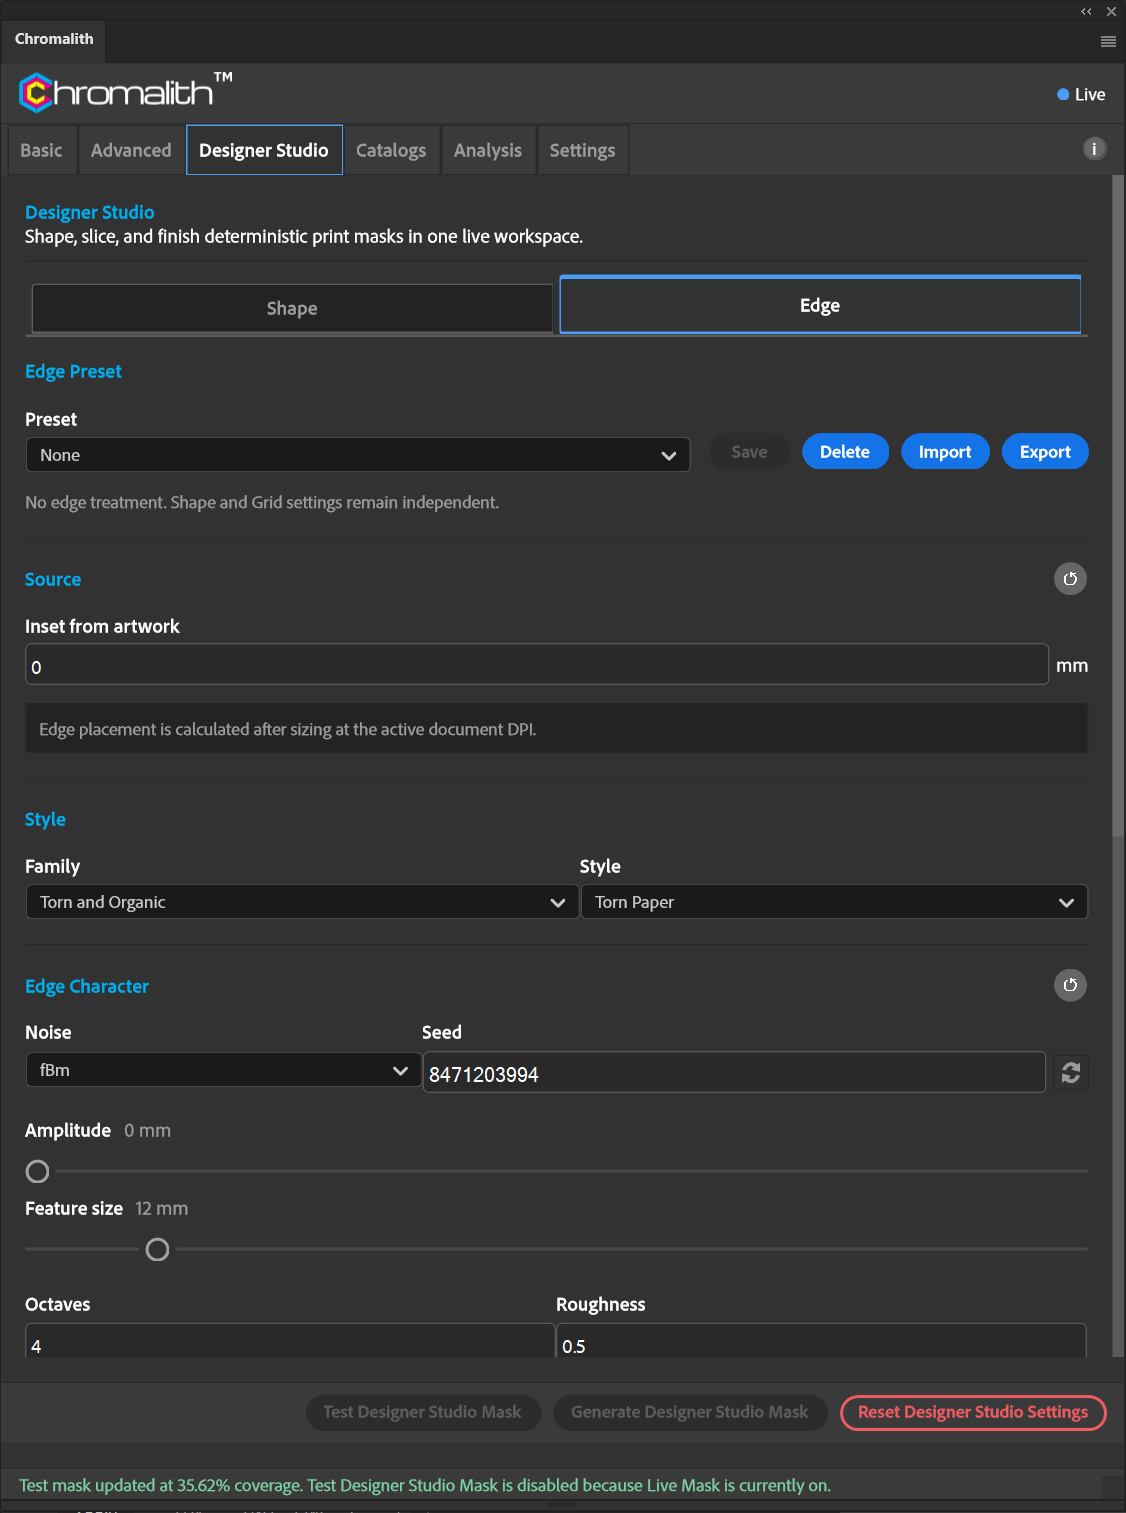
Task: Click Generate Designer Studio Mask button
Action: coord(690,1412)
